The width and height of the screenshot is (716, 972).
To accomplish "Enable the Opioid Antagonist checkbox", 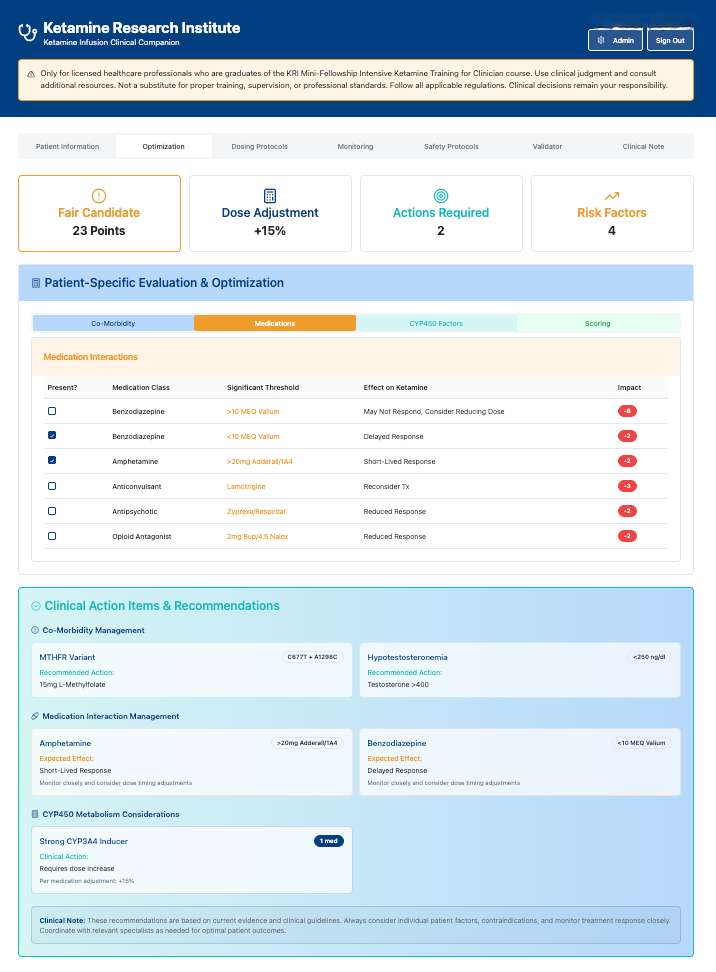I will click(52, 536).
